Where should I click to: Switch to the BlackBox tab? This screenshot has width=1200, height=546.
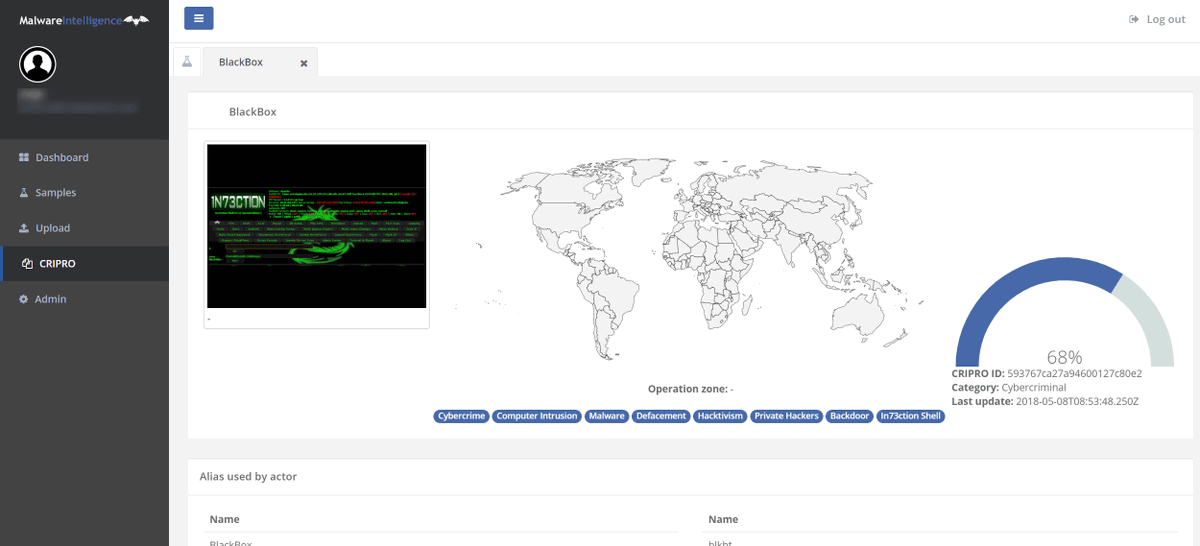[x=241, y=62]
